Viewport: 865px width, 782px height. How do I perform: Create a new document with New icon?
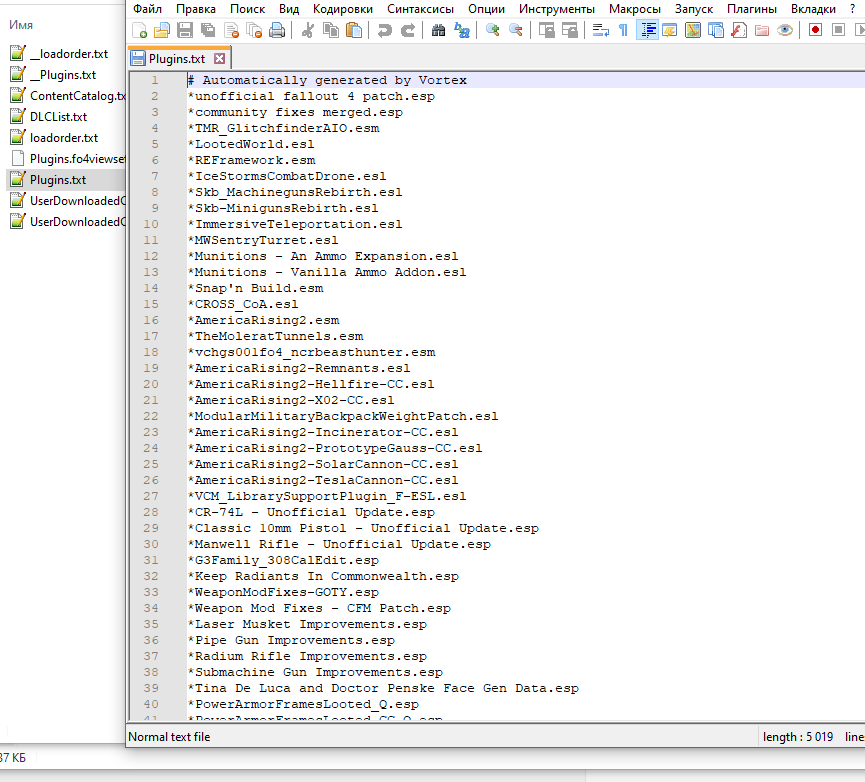[140, 30]
